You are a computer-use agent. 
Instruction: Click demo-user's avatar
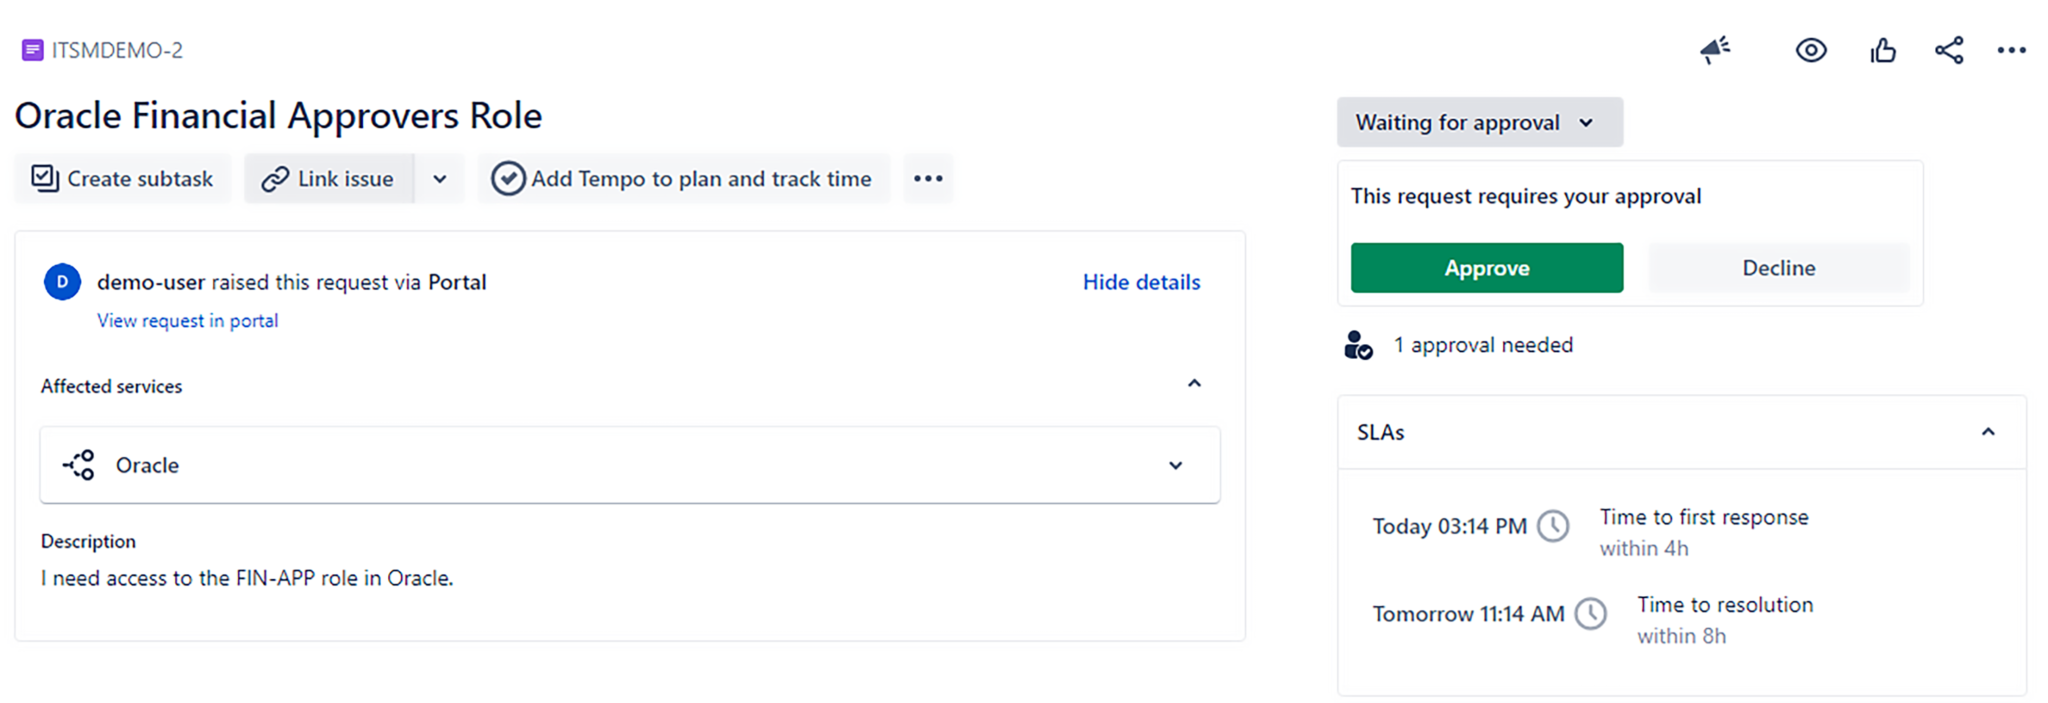click(x=62, y=282)
